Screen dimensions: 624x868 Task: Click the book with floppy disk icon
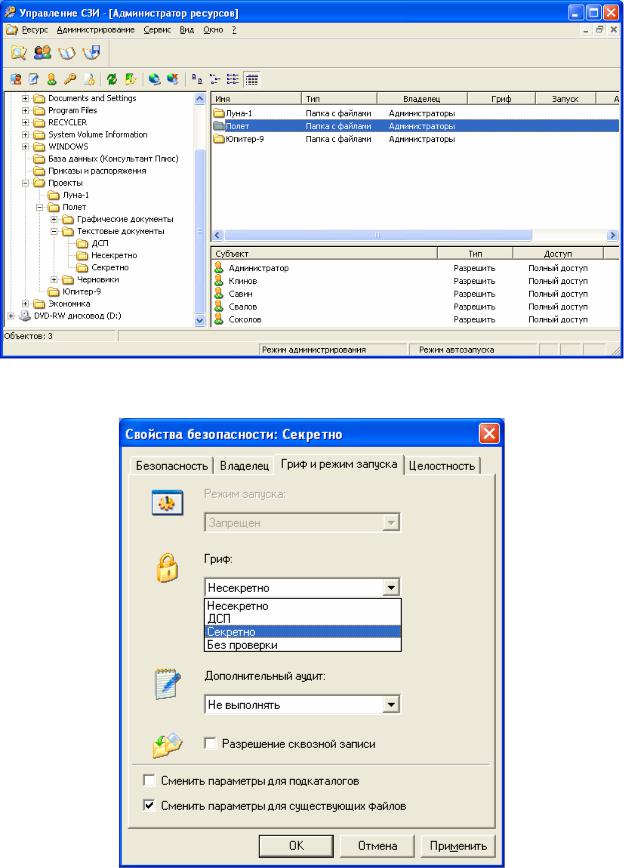[x=91, y=53]
